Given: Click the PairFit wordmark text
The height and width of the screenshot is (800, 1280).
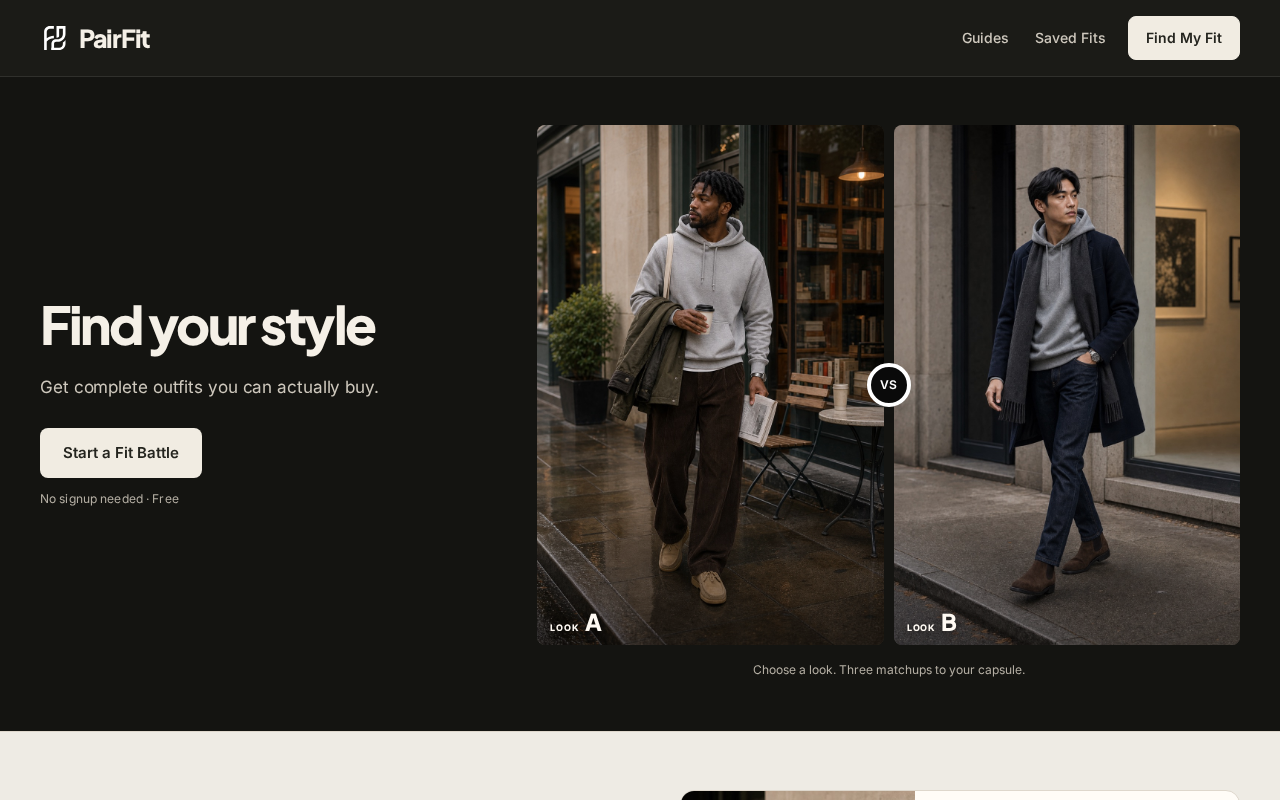Looking at the screenshot, I should [114, 38].
